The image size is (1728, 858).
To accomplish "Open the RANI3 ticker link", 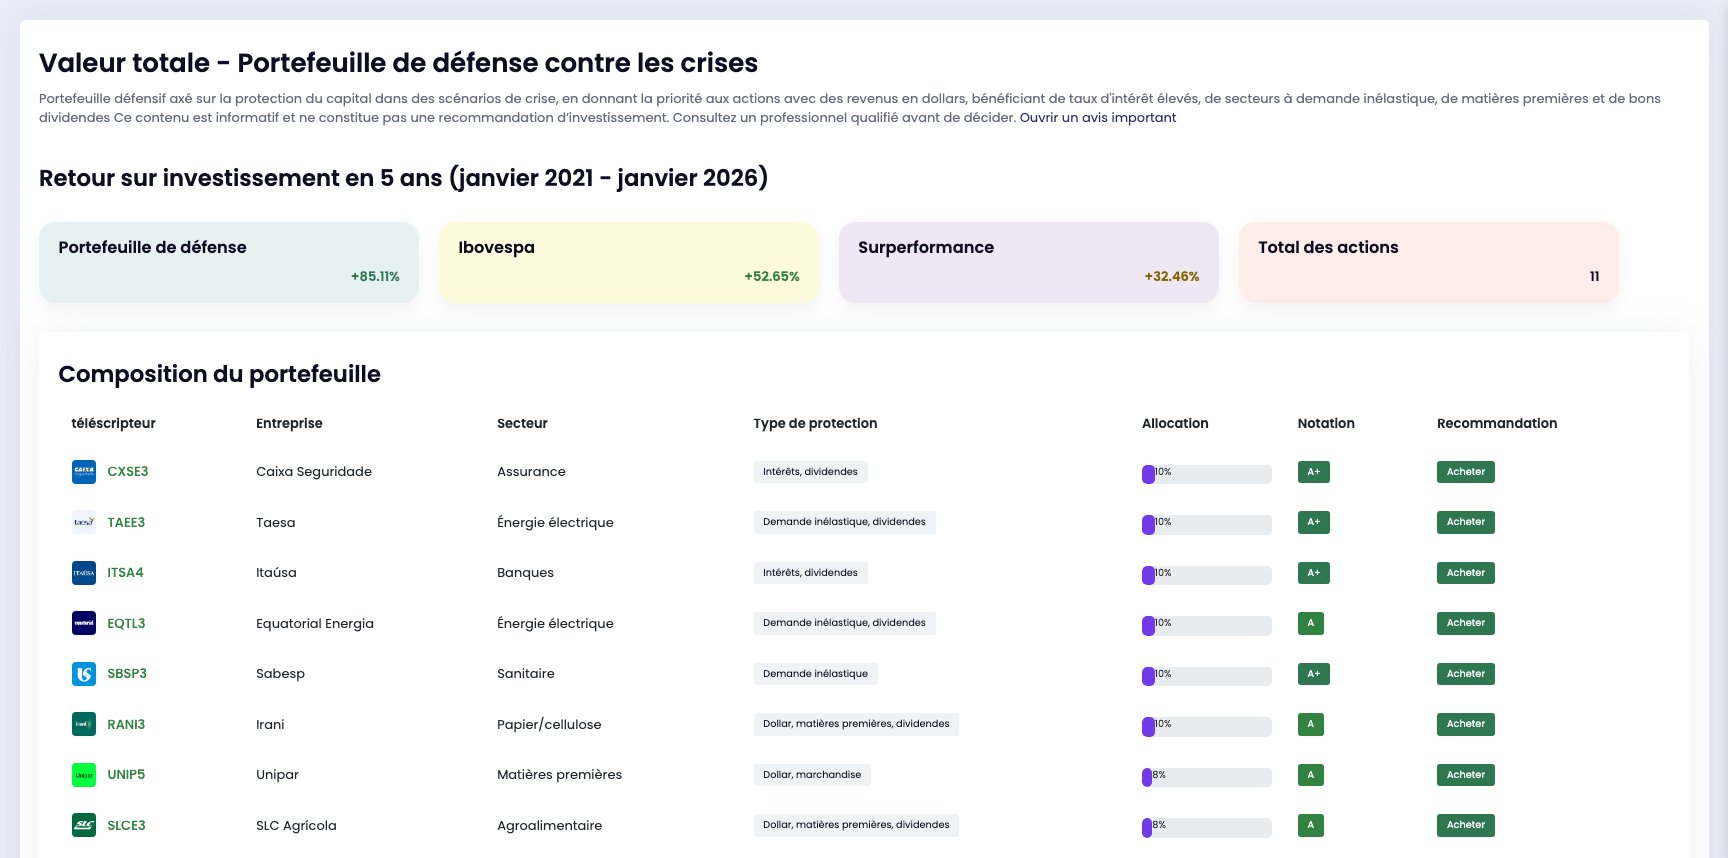I will [x=126, y=724].
